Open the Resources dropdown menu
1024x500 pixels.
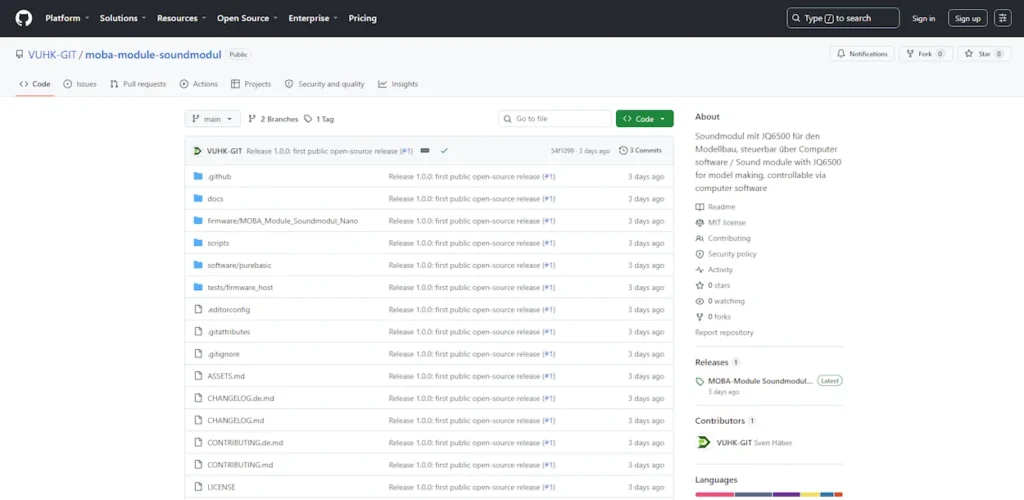coord(182,18)
